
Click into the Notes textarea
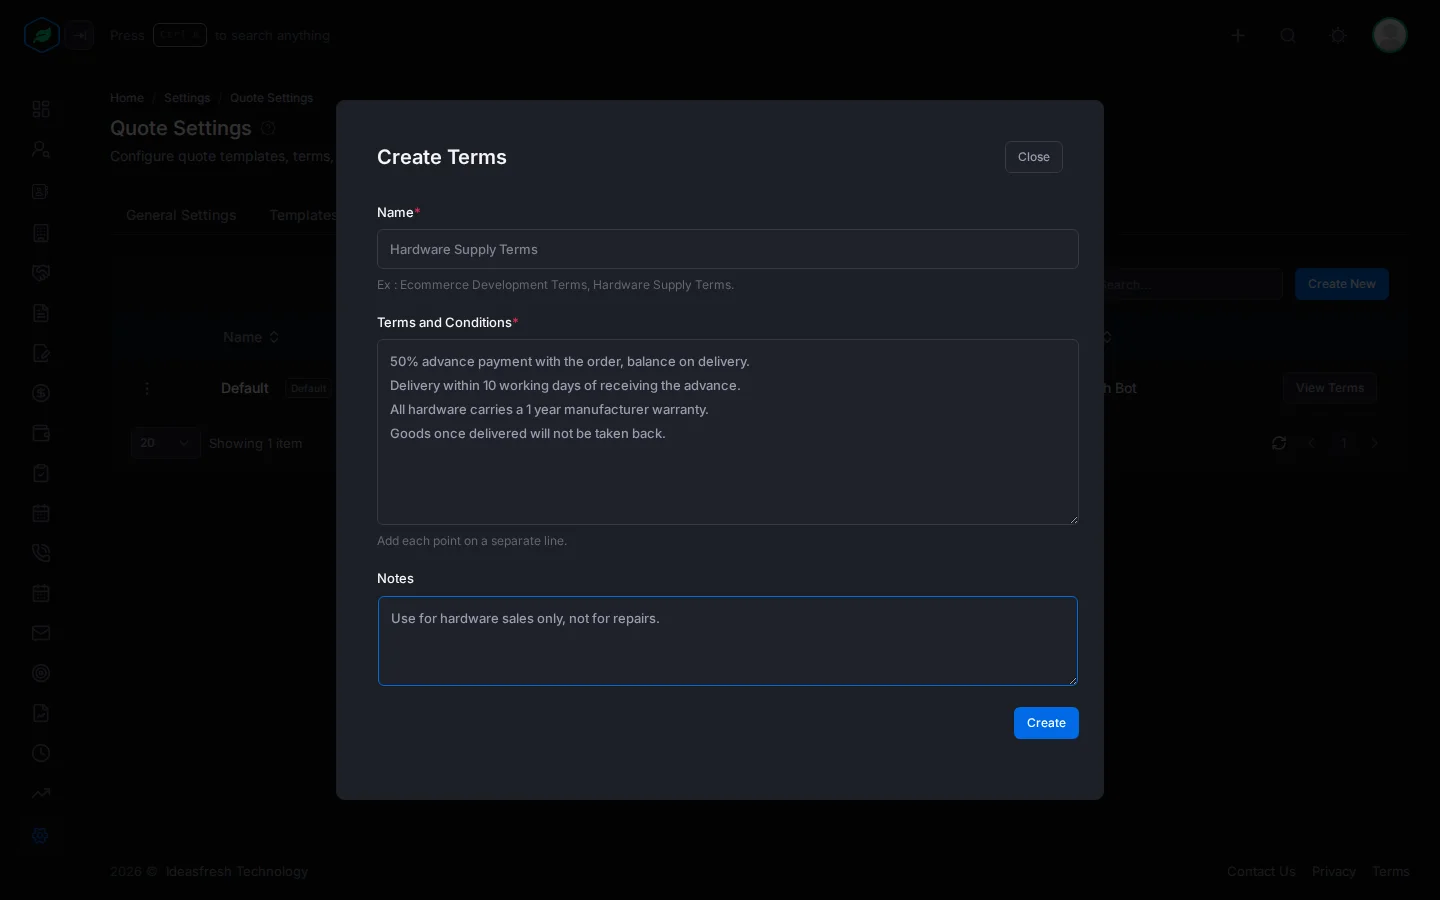[x=727, y=641]
